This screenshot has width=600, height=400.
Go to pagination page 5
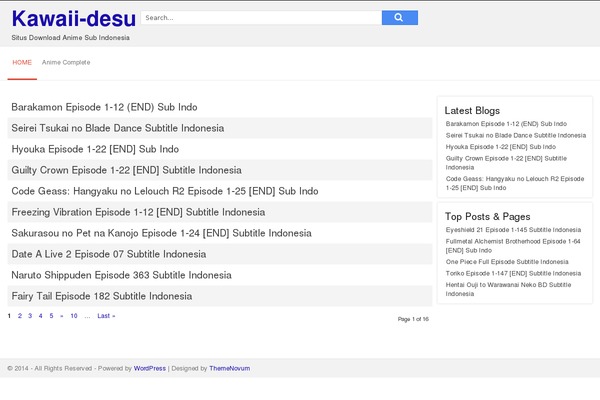pos(51,316)
